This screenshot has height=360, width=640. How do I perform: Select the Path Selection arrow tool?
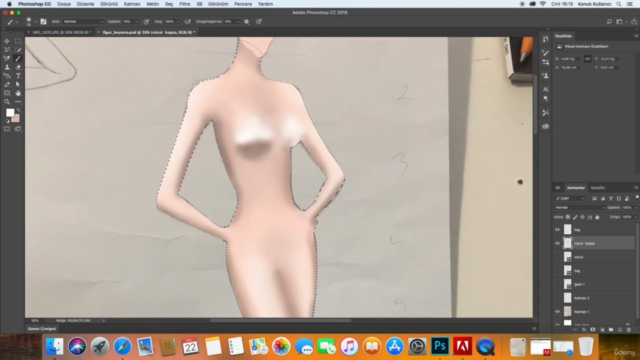point(18,84)
